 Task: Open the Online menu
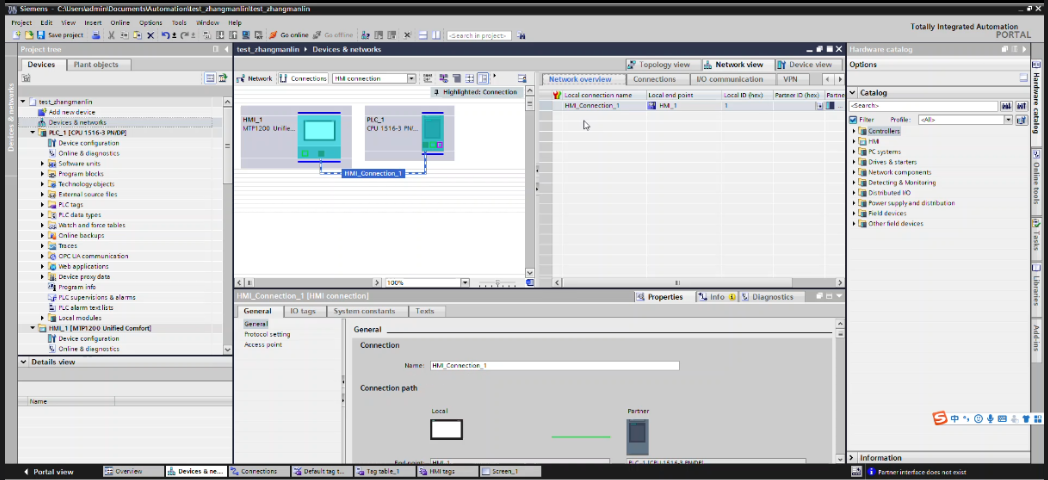pyautogui.click(x=120, y=23)
